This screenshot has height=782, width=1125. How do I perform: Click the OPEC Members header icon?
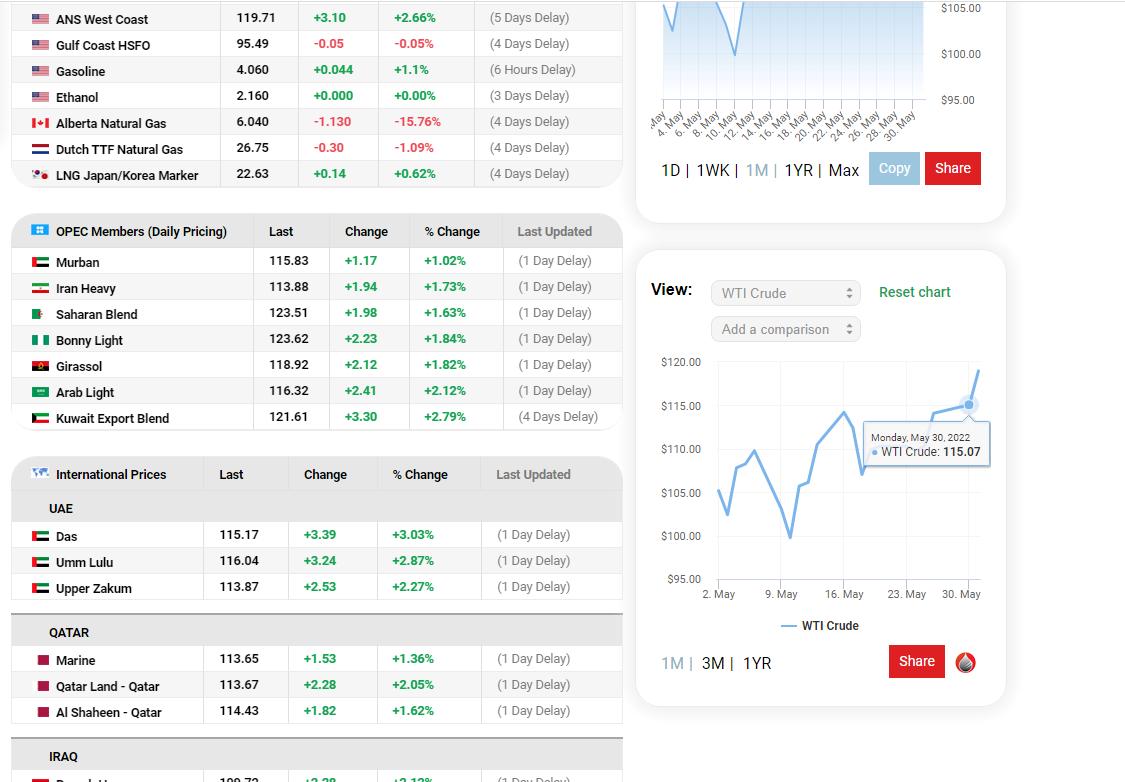tap(40, 230)
